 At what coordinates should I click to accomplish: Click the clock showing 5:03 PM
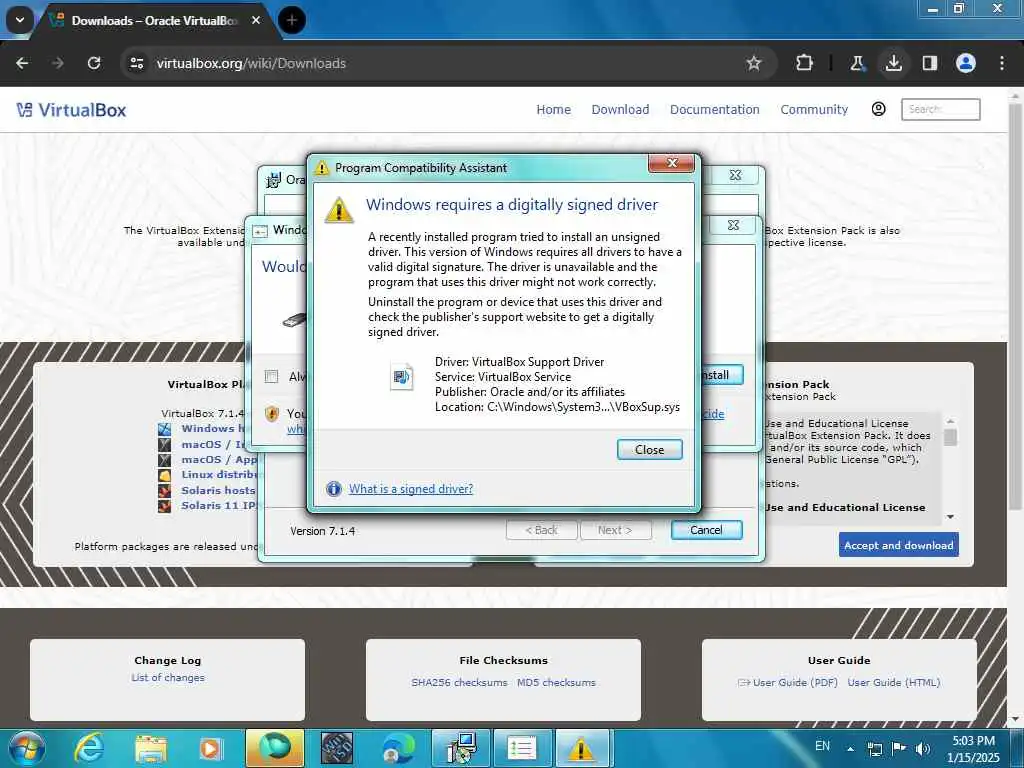(973, 741)
